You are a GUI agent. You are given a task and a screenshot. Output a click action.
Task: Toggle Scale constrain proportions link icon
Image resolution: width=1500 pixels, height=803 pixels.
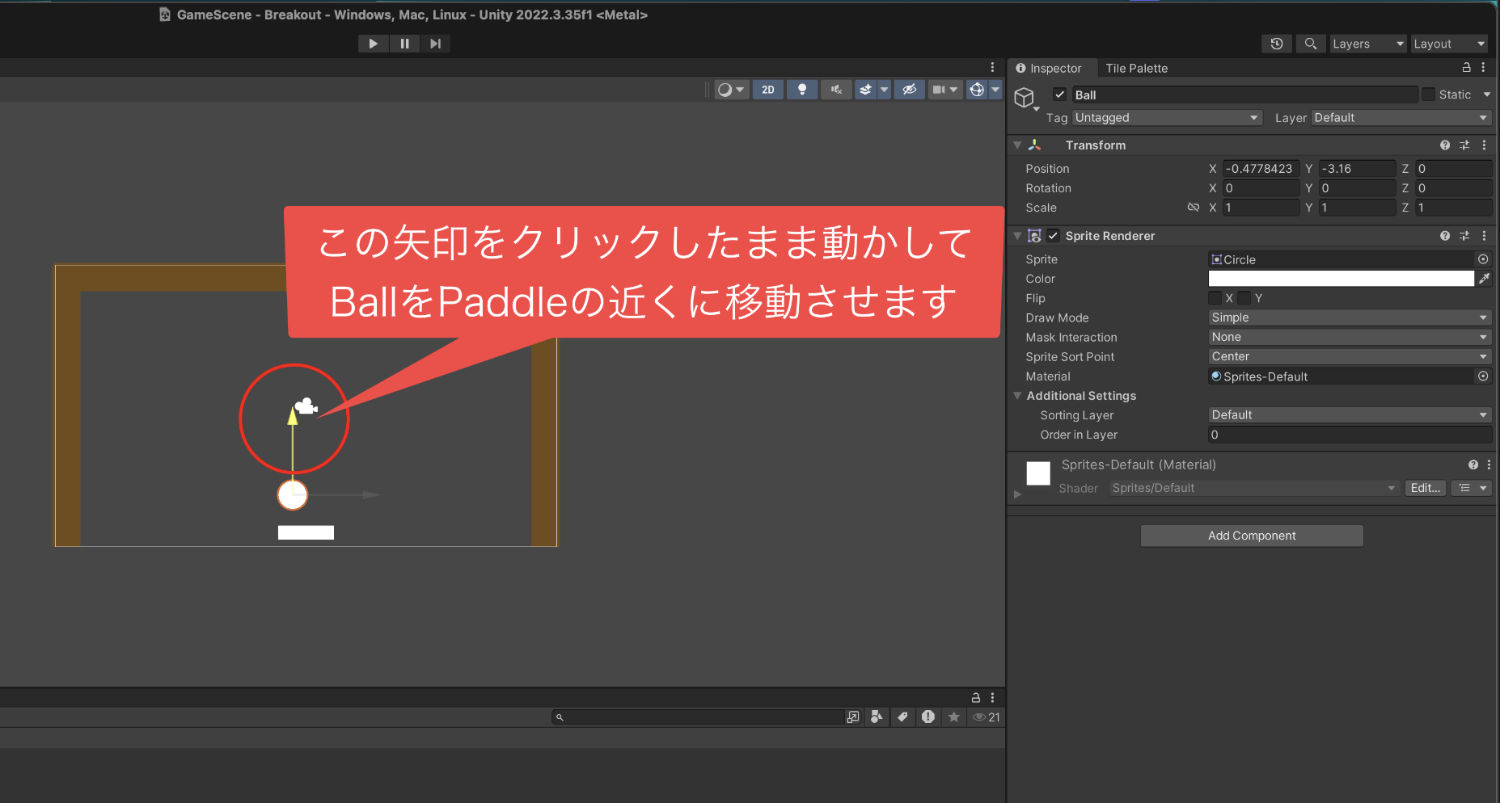click(x=1193, y=208)
